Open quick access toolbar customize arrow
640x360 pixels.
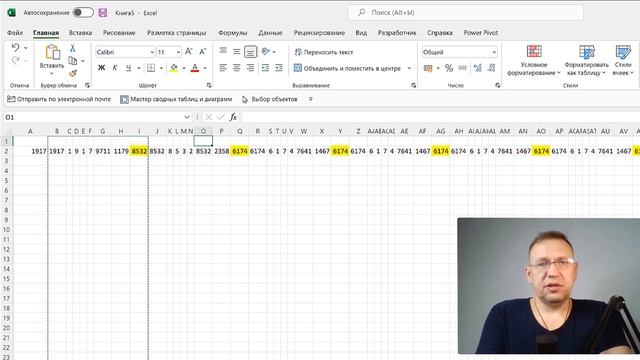coord(311,99)
